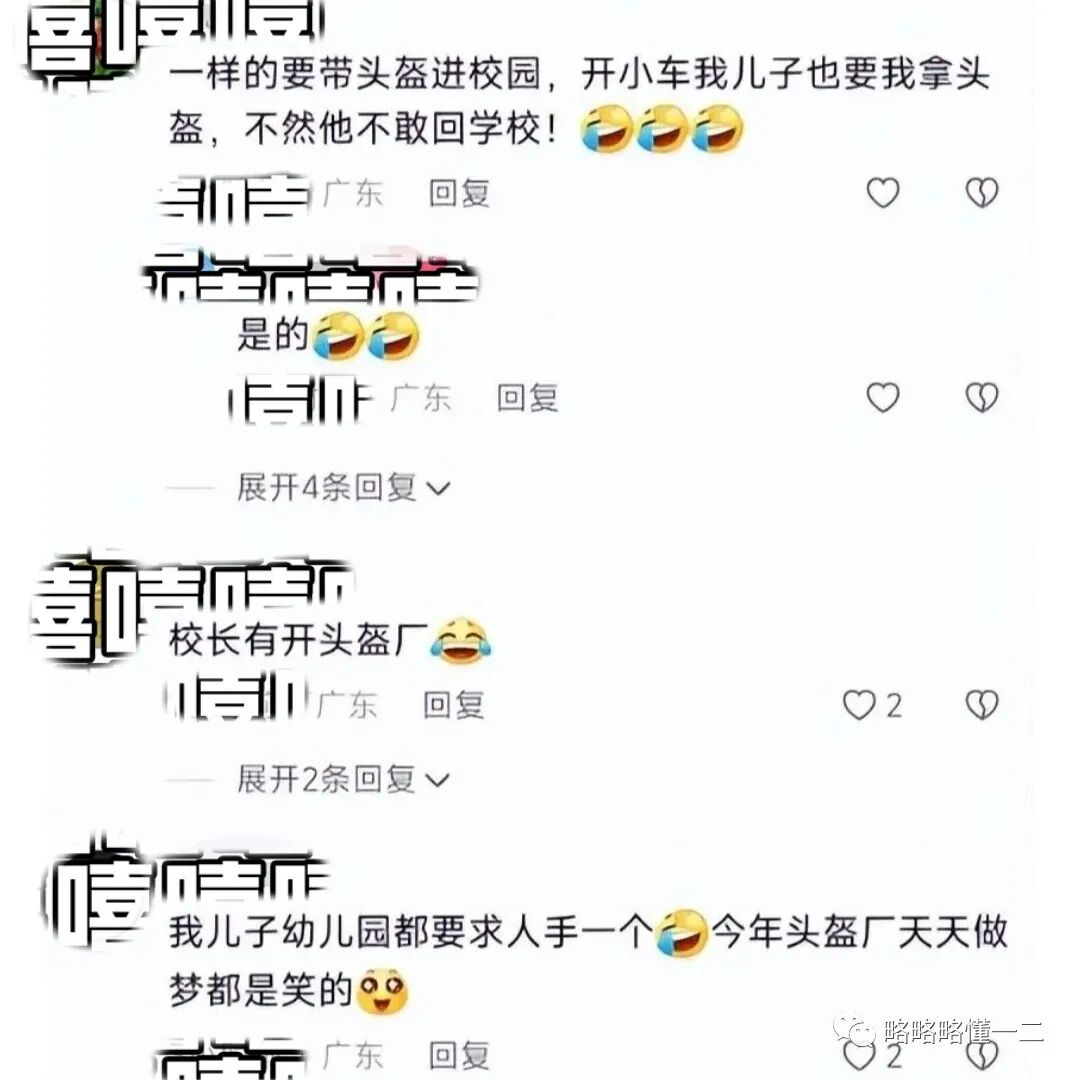Expand '展开2条回复' replies
The image size is (1080, 1080).
point(343,780)
